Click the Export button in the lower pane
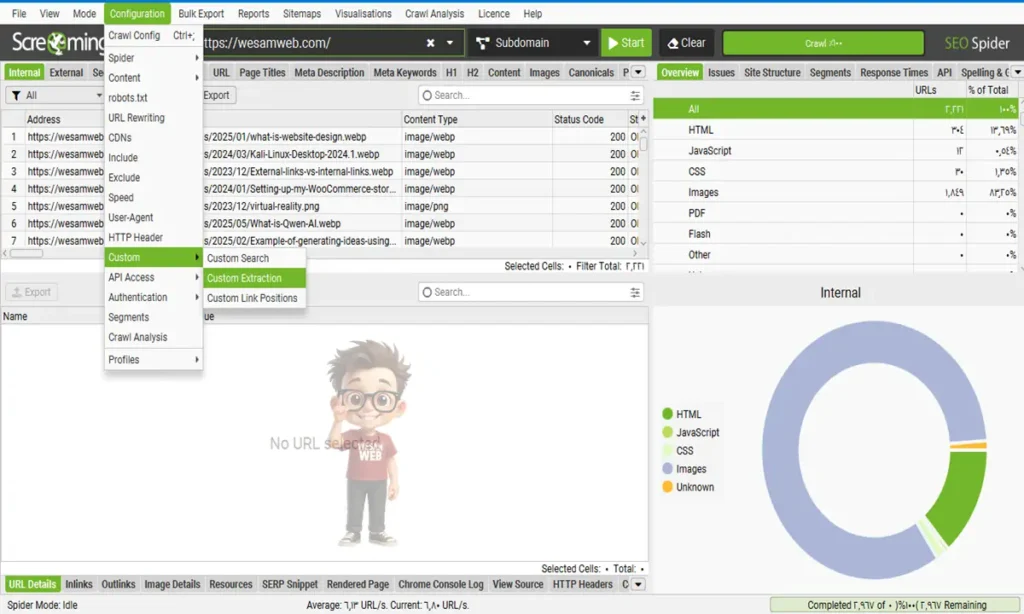1024x614 pixels. point(31,293)
